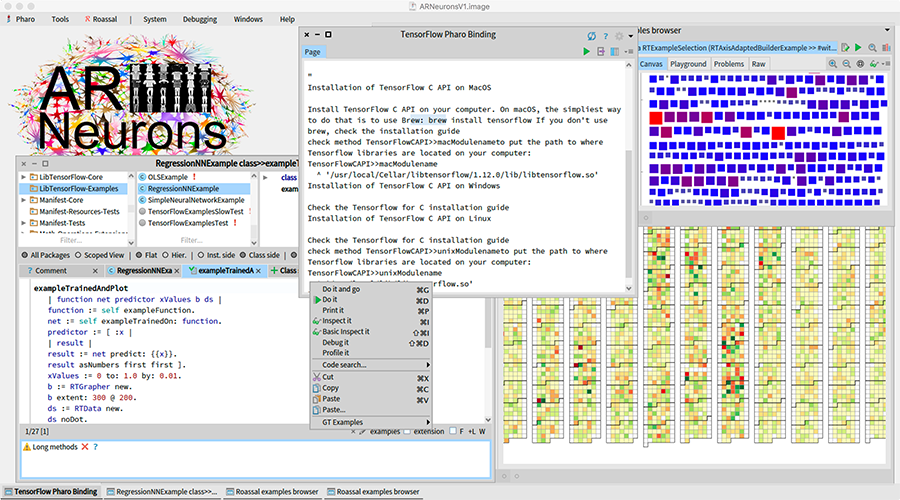This screenshot has height=500, width=900.
Task: Switch to the Raw tab
Action: click(x=758, y=64)
